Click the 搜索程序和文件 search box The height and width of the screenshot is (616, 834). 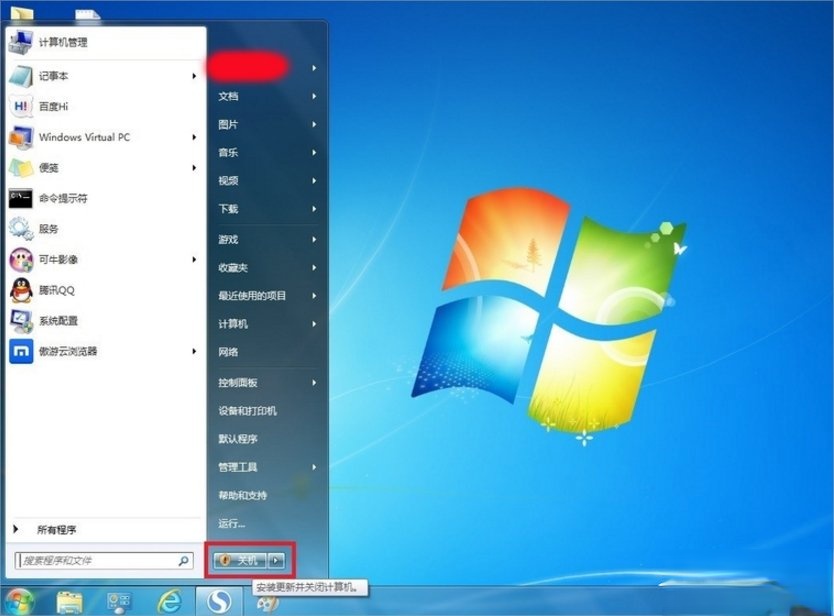104,560
